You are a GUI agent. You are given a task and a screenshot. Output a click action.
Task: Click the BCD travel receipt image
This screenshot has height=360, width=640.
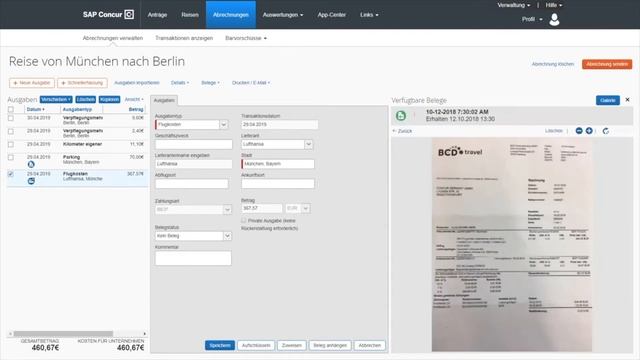point(512,244)
